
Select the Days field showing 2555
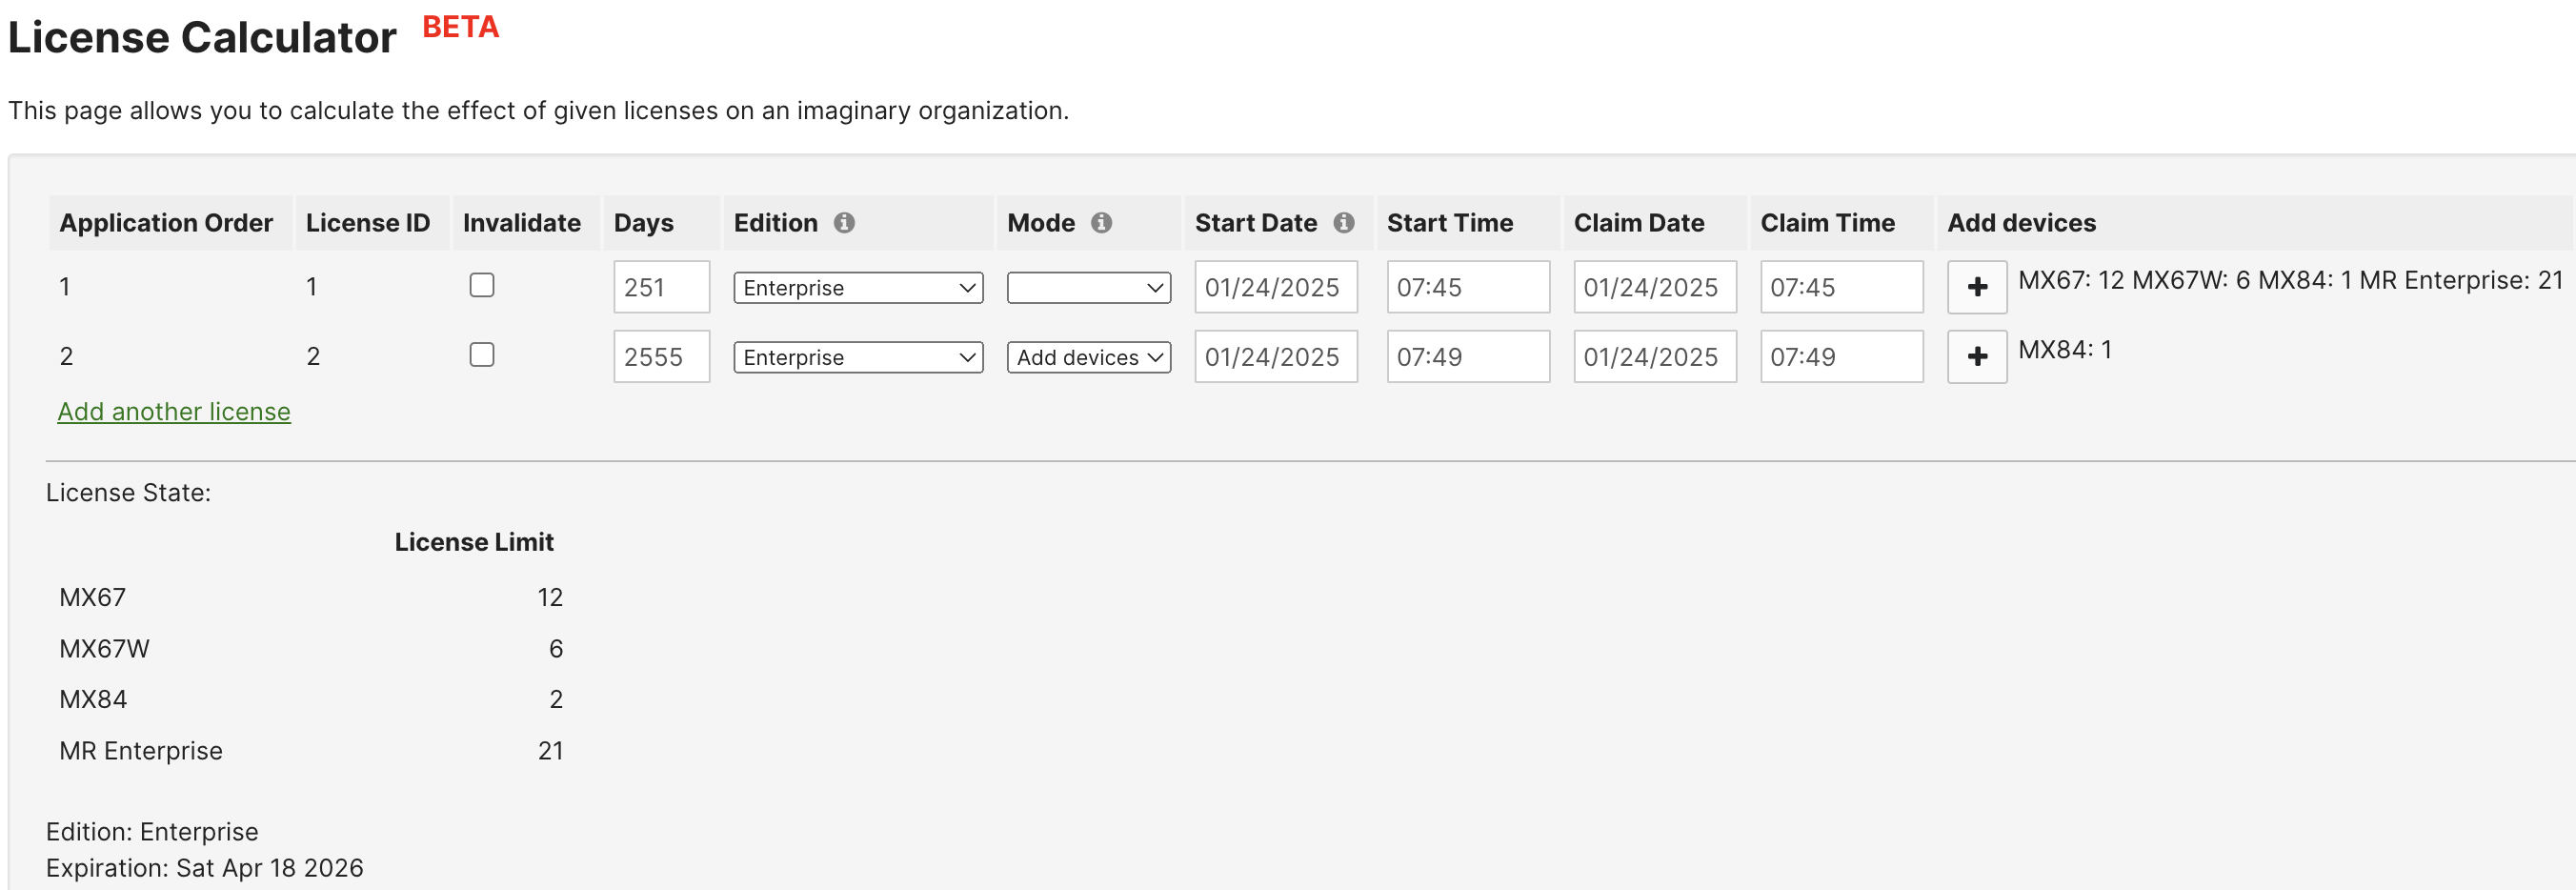(x=661, y=356)
